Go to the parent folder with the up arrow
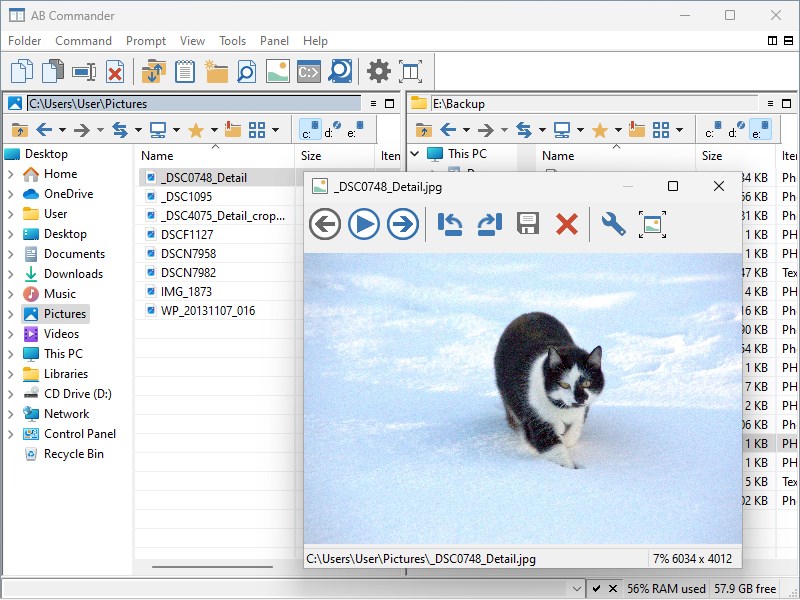The image size is (800, 600). click(18, 129)
